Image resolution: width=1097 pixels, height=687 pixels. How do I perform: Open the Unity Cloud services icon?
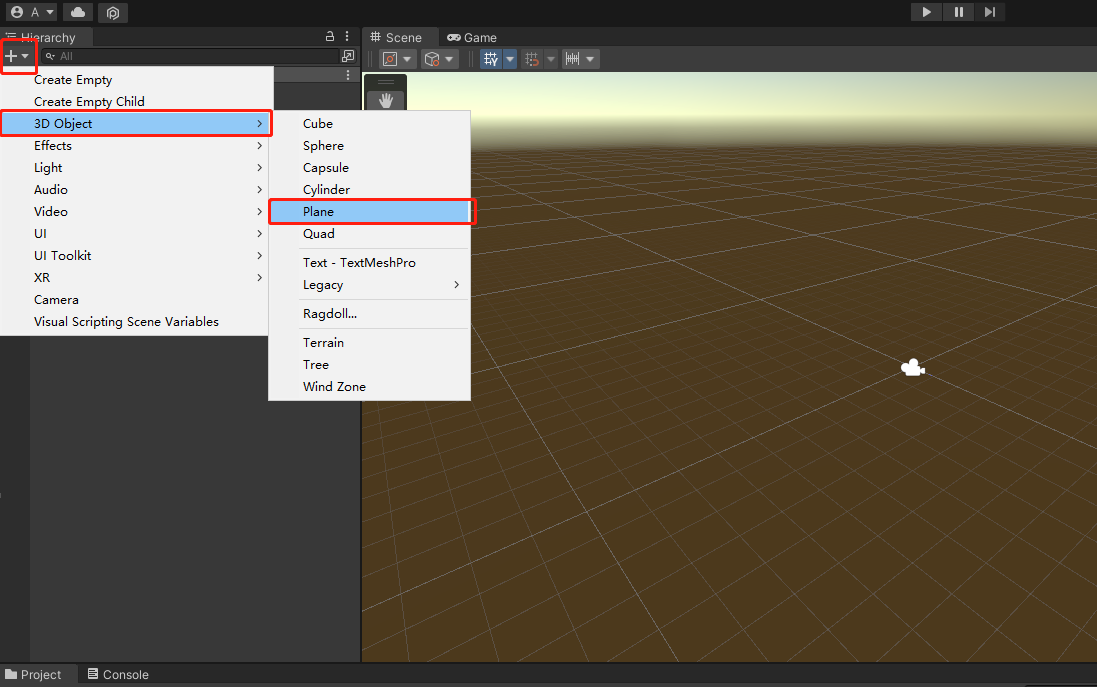pyautogui.click(x=78, y=12)
